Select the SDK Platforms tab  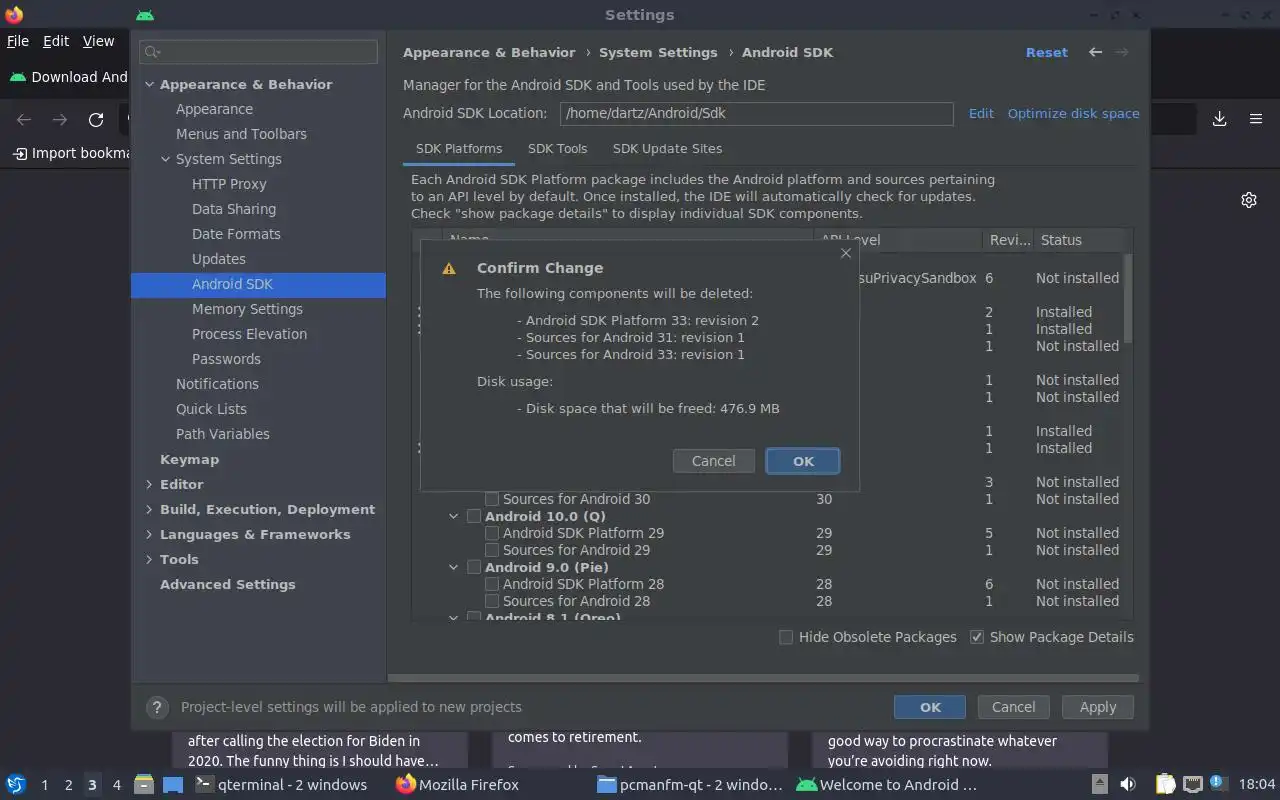459,148
